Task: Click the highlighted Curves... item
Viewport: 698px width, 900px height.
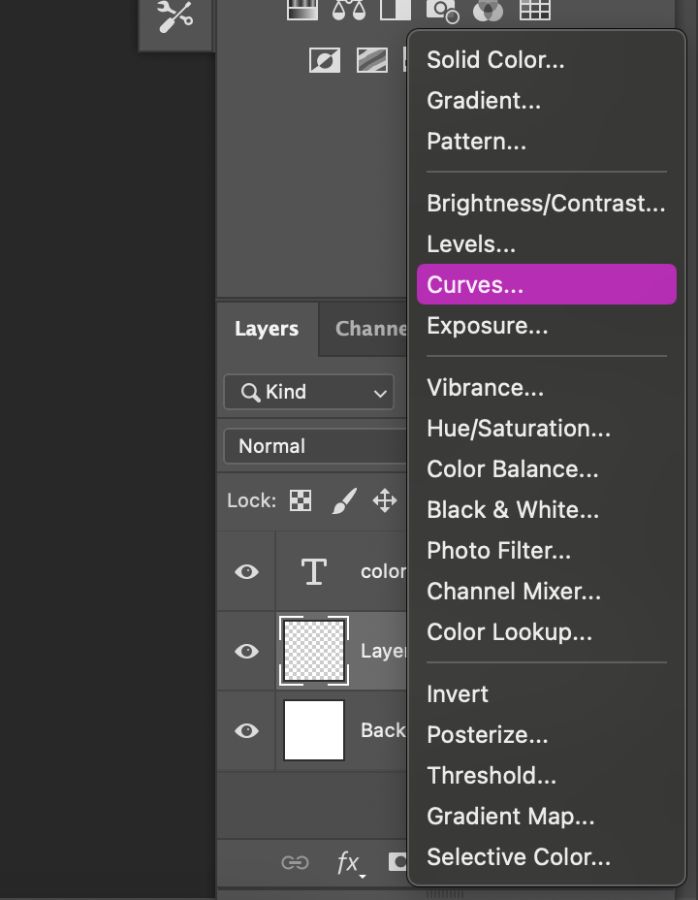Action: click(546, 284)
